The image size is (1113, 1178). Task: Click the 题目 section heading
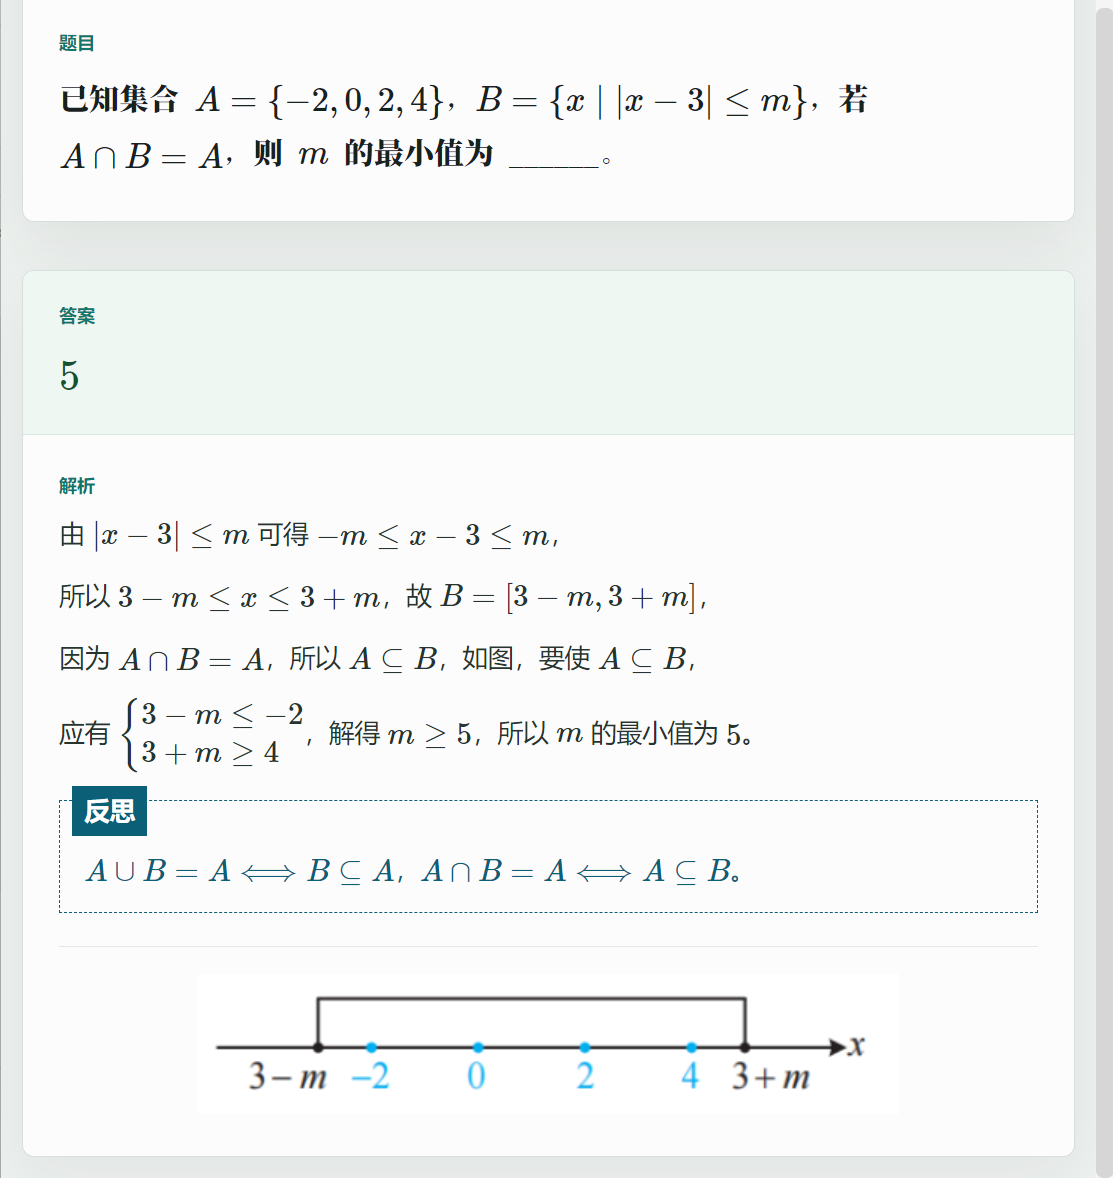pyautogui.click(x=77, y=44)
